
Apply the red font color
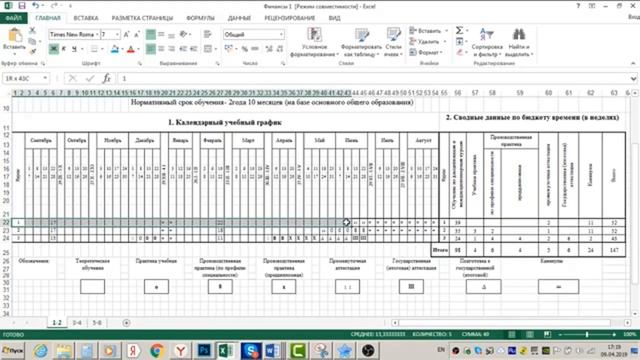pos(131,49)
